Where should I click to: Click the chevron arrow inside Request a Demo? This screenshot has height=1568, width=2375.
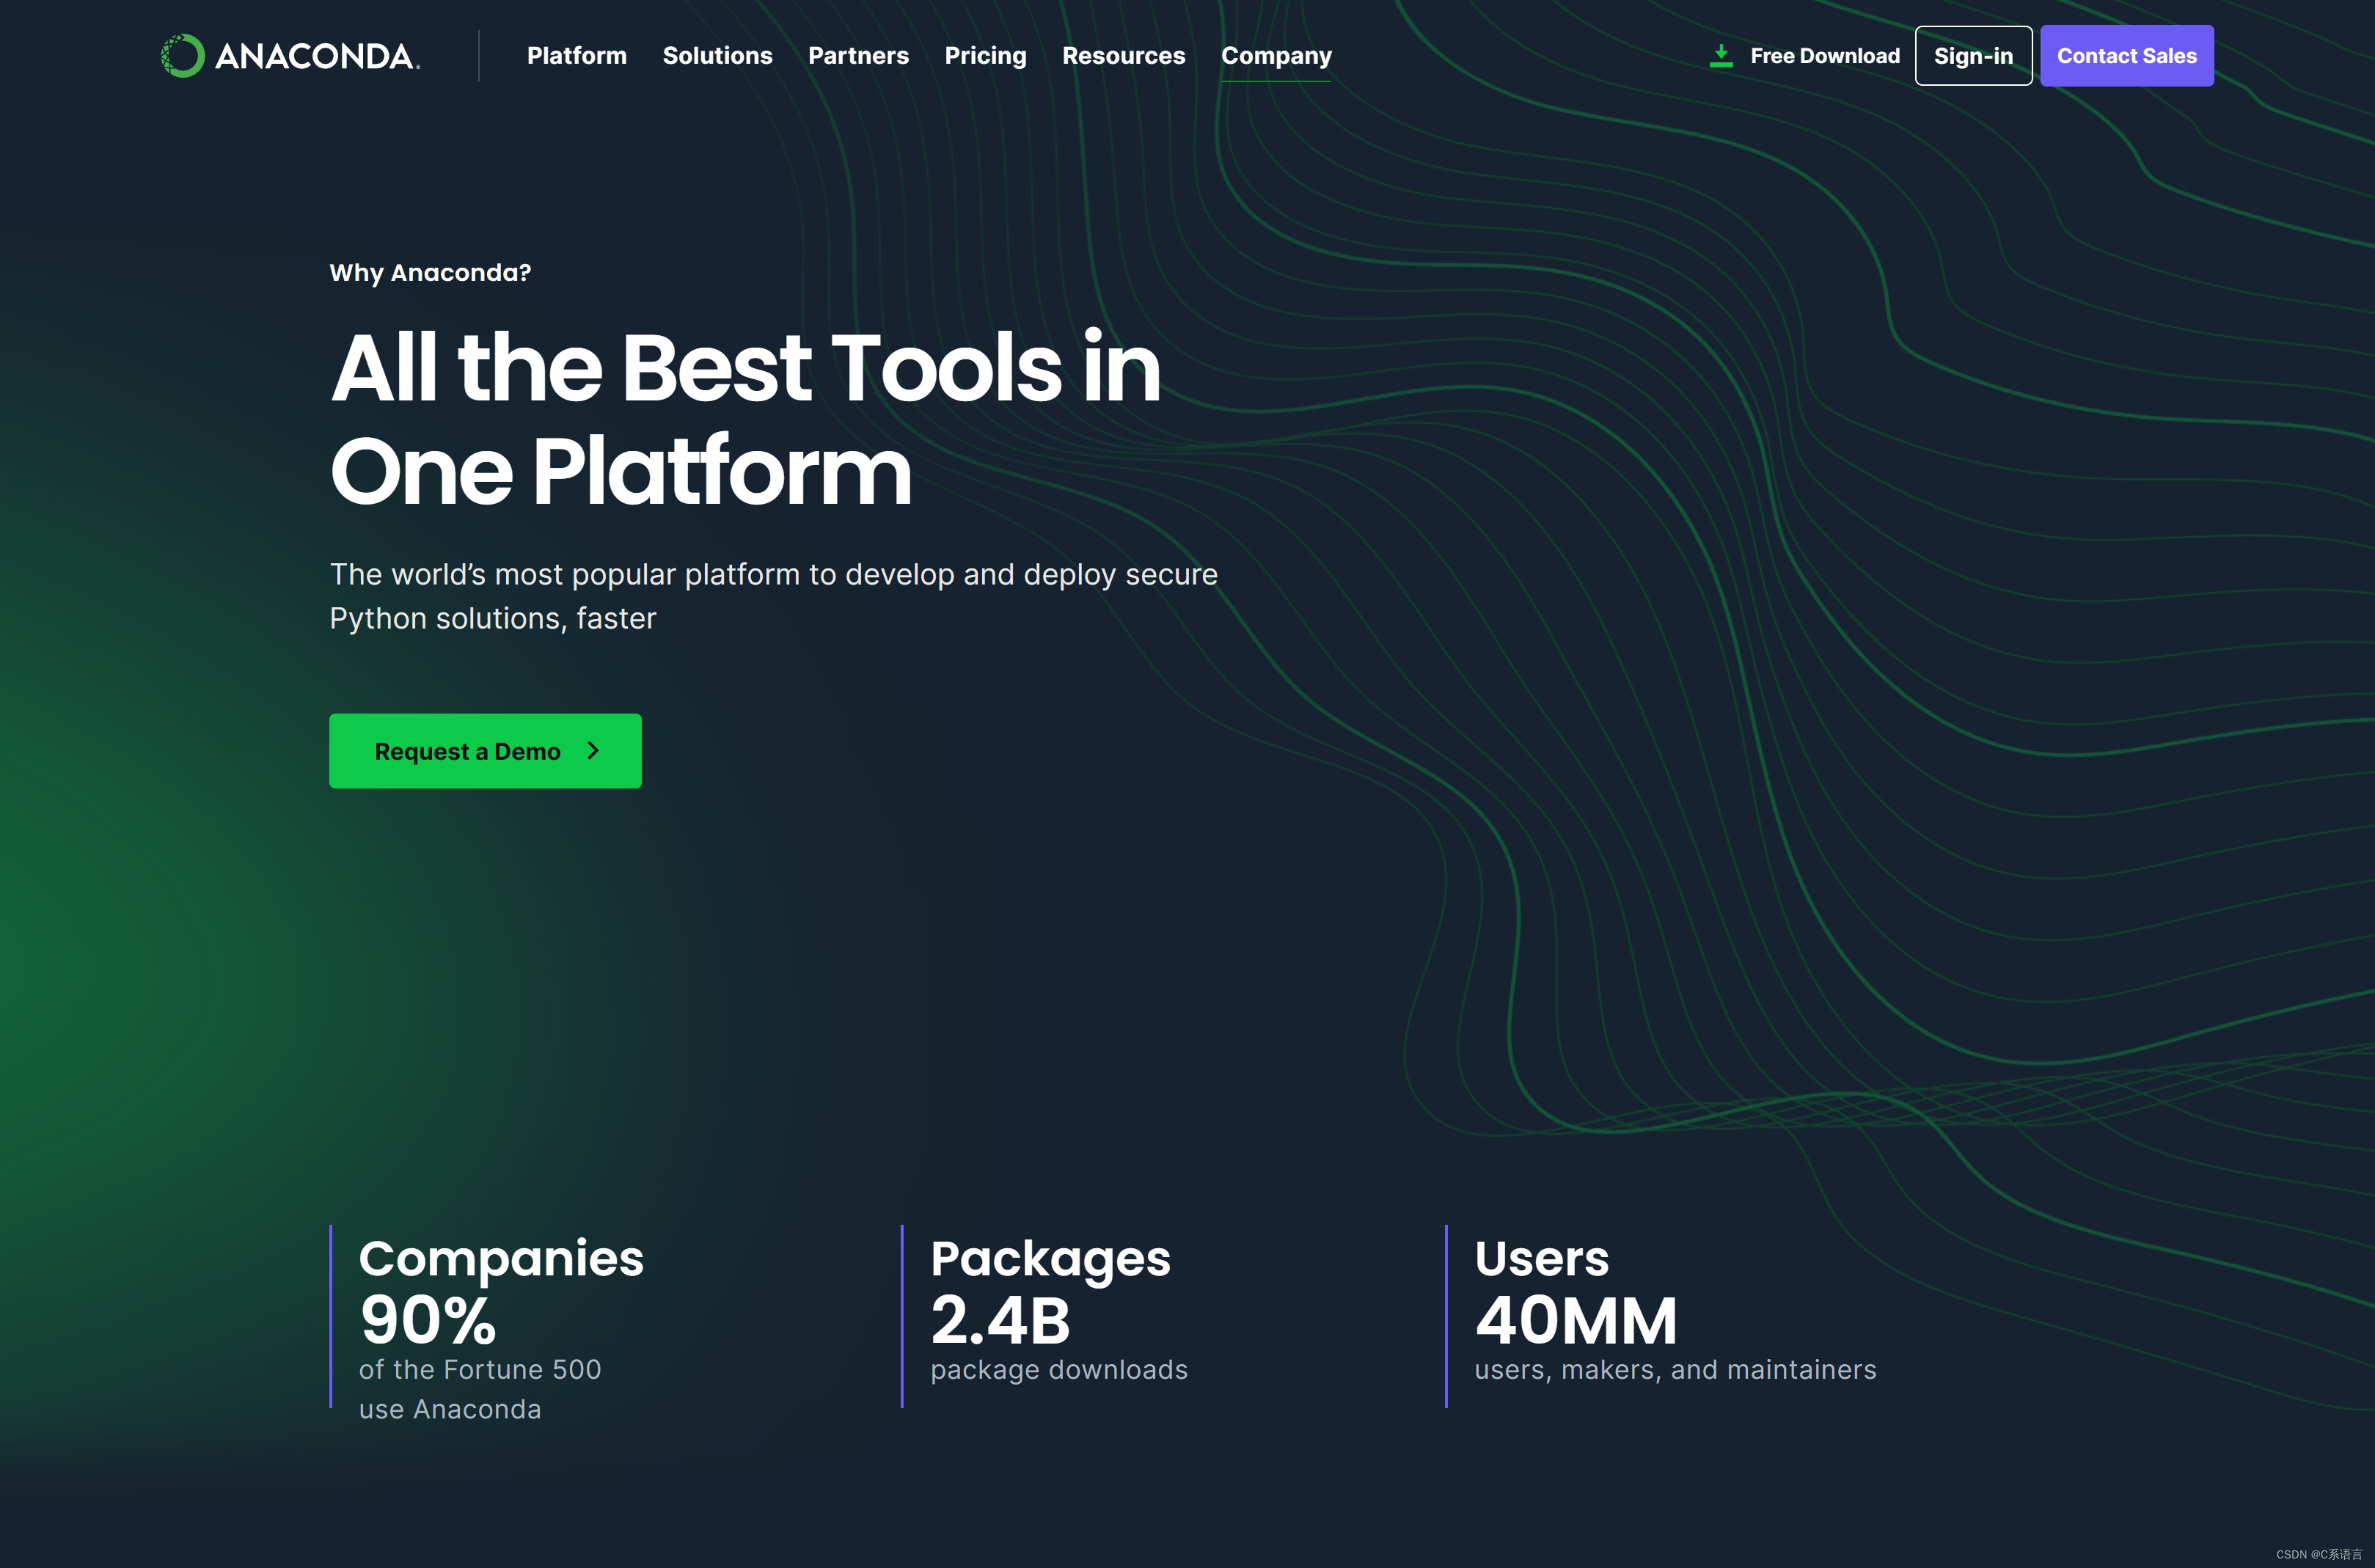[593, 750]
